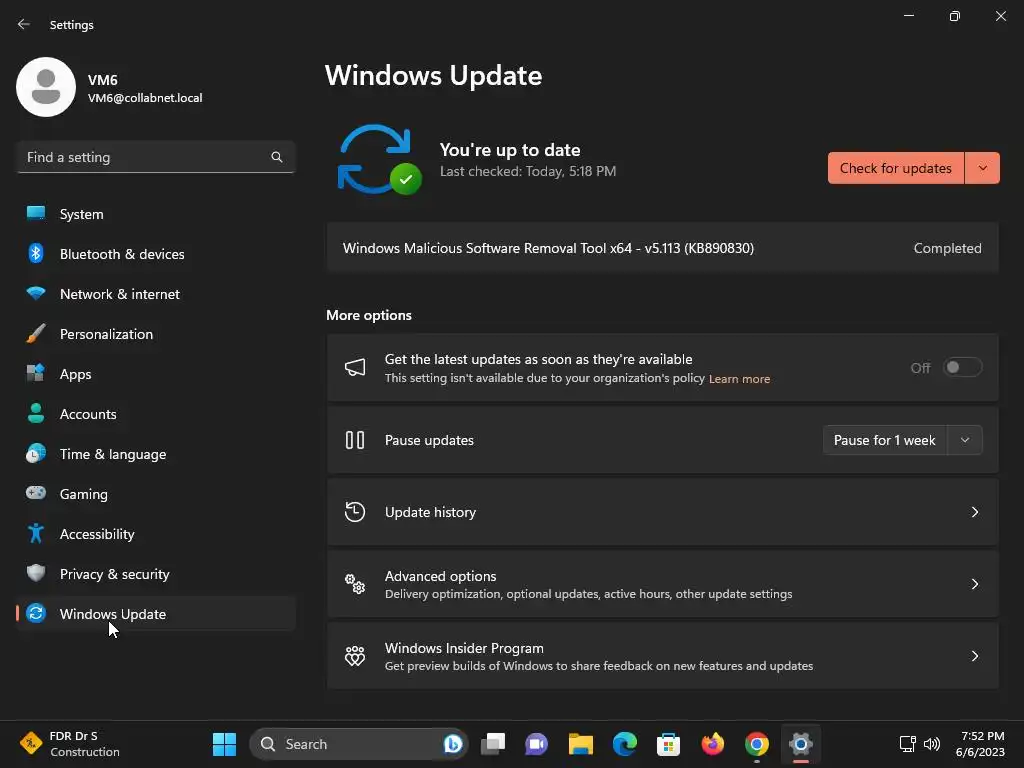1024x768 pixels.
Task: Click the taskbar Search box
Action: 359,744
